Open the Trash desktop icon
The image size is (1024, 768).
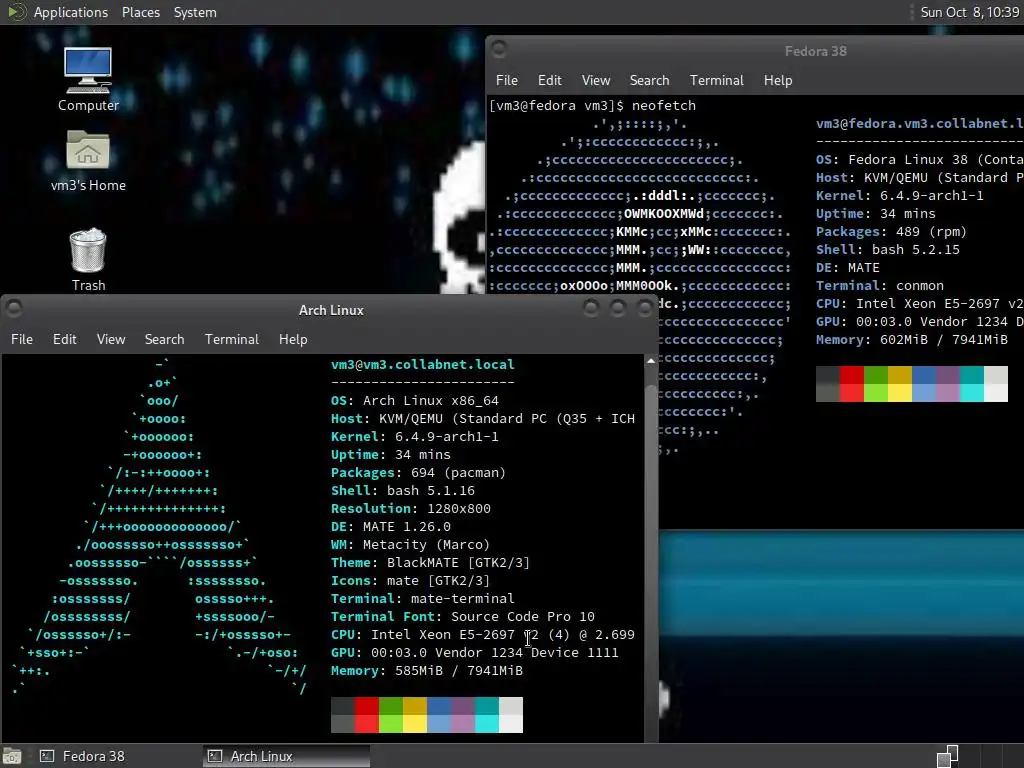88,259
